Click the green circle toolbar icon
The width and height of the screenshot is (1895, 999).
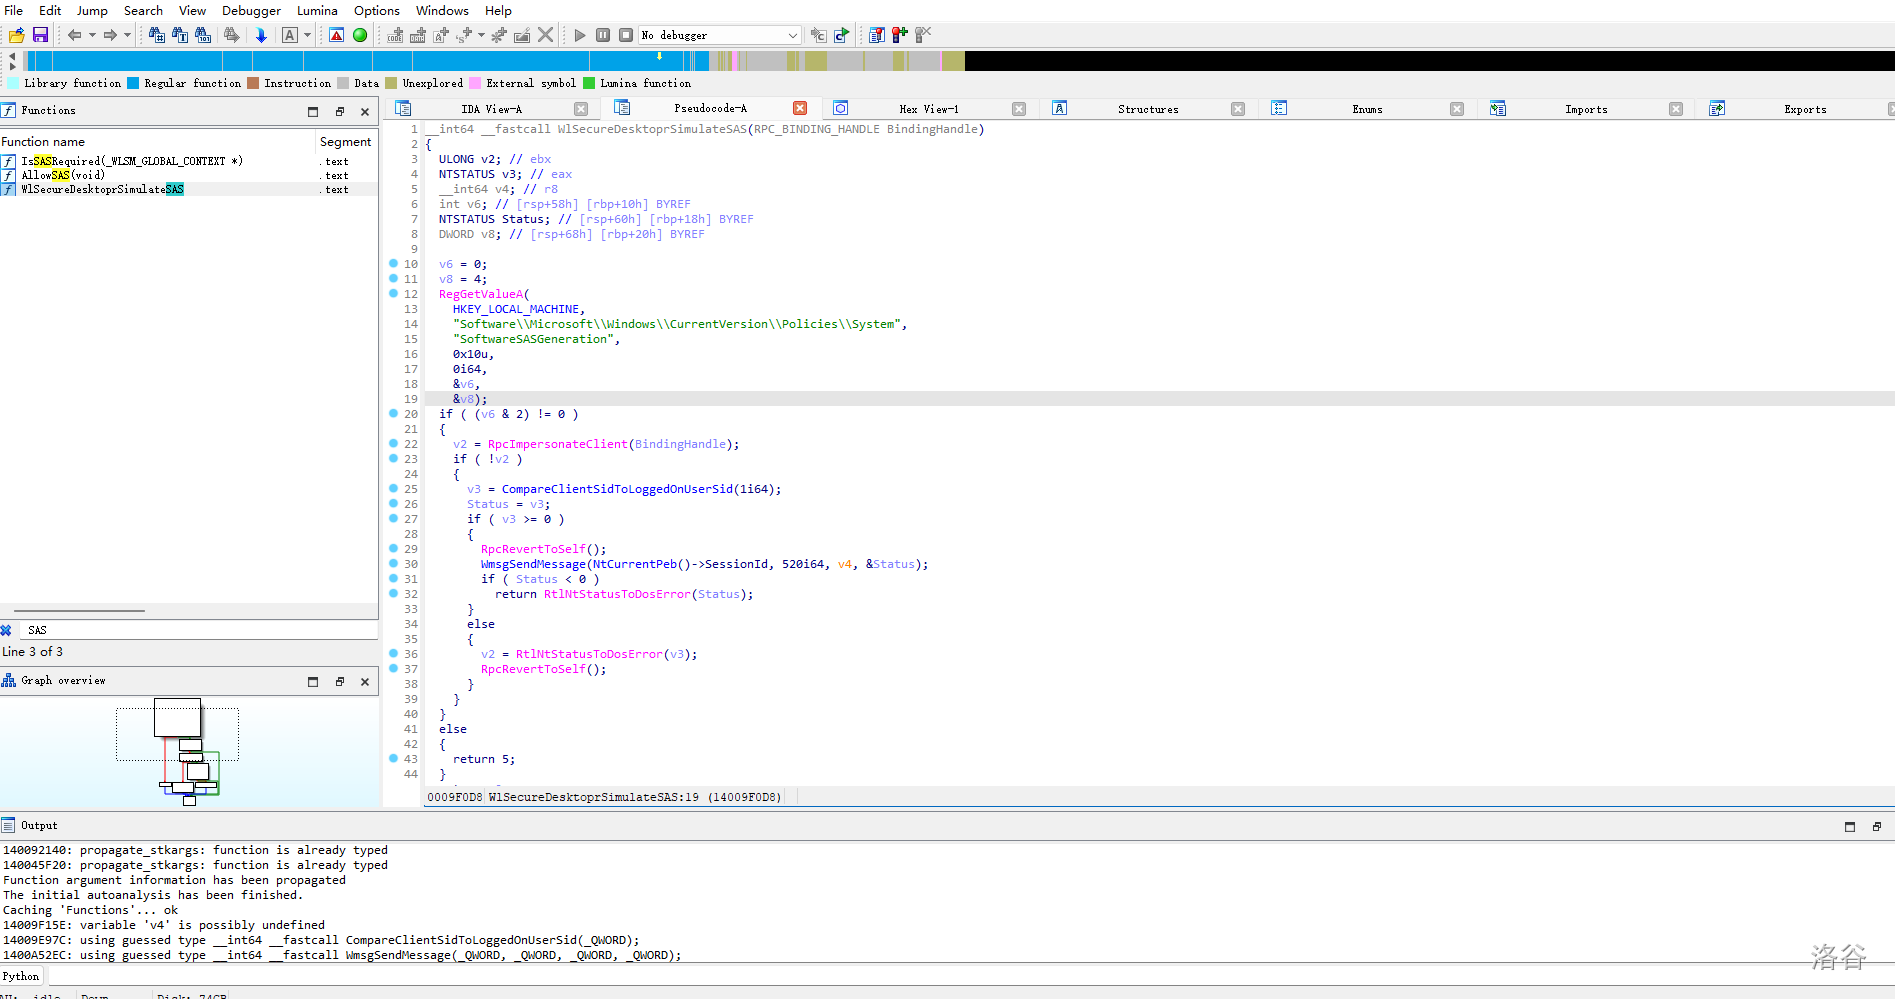coord(360,35)
